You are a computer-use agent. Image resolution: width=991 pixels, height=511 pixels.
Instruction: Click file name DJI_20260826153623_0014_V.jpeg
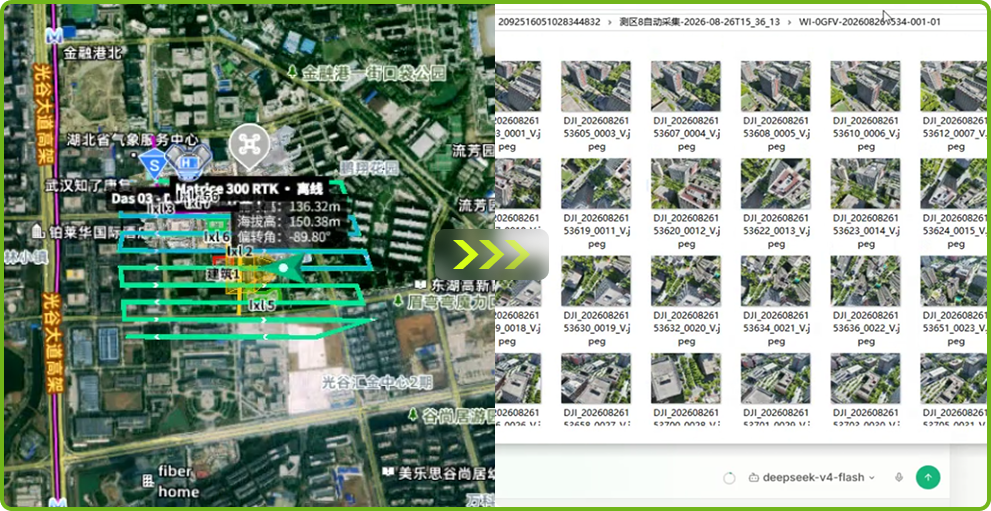coord(865,231)
